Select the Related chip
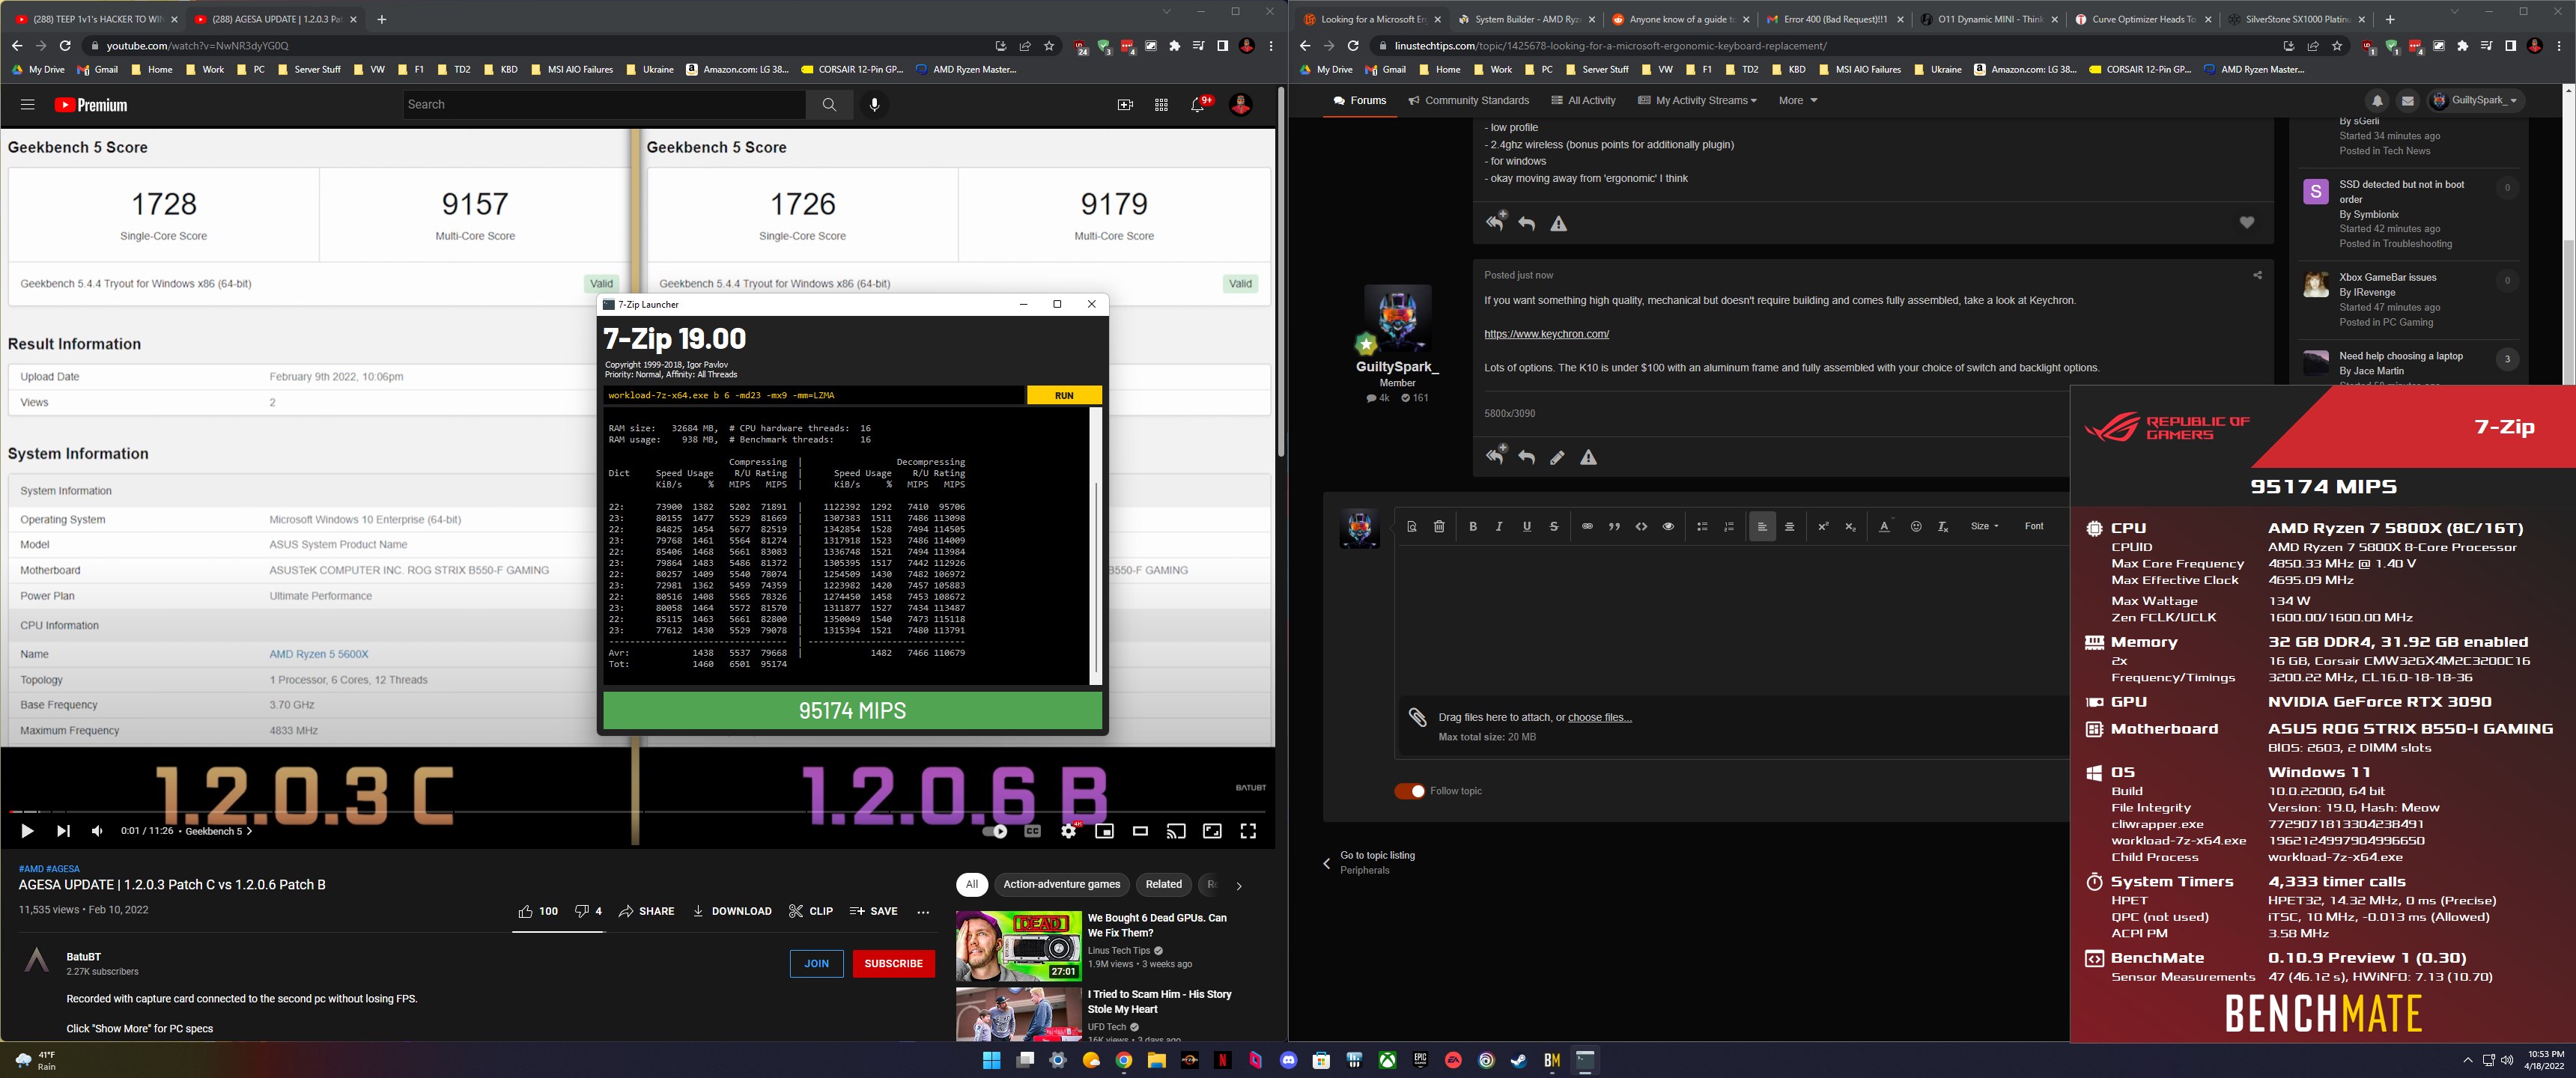The image size is (2576, 1078). point(1163,884)
